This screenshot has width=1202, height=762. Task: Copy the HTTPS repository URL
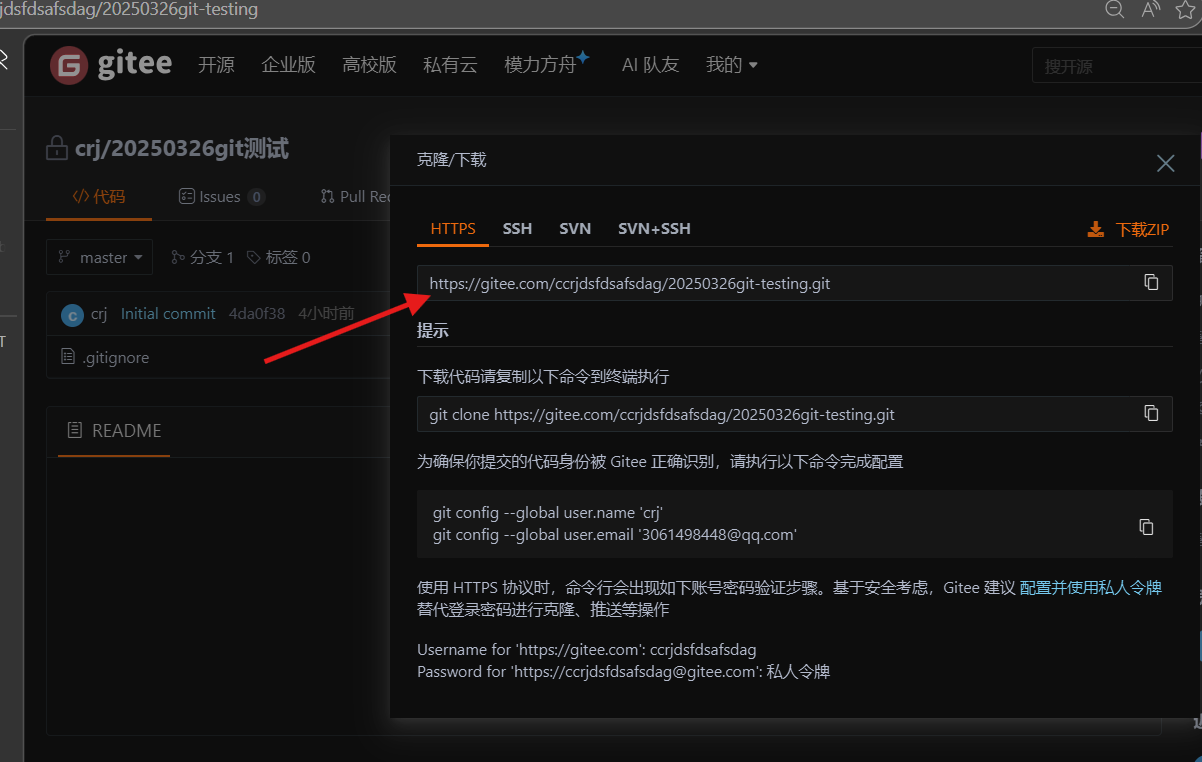pos(1151,283)
